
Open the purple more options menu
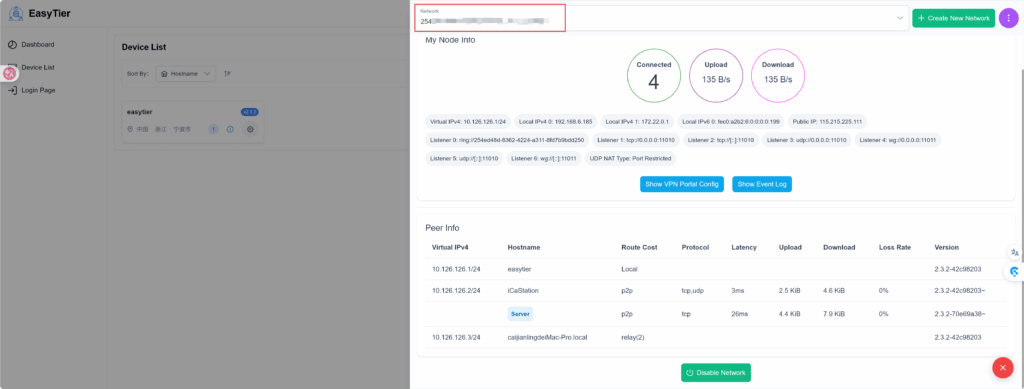(x=1008, y=18)
